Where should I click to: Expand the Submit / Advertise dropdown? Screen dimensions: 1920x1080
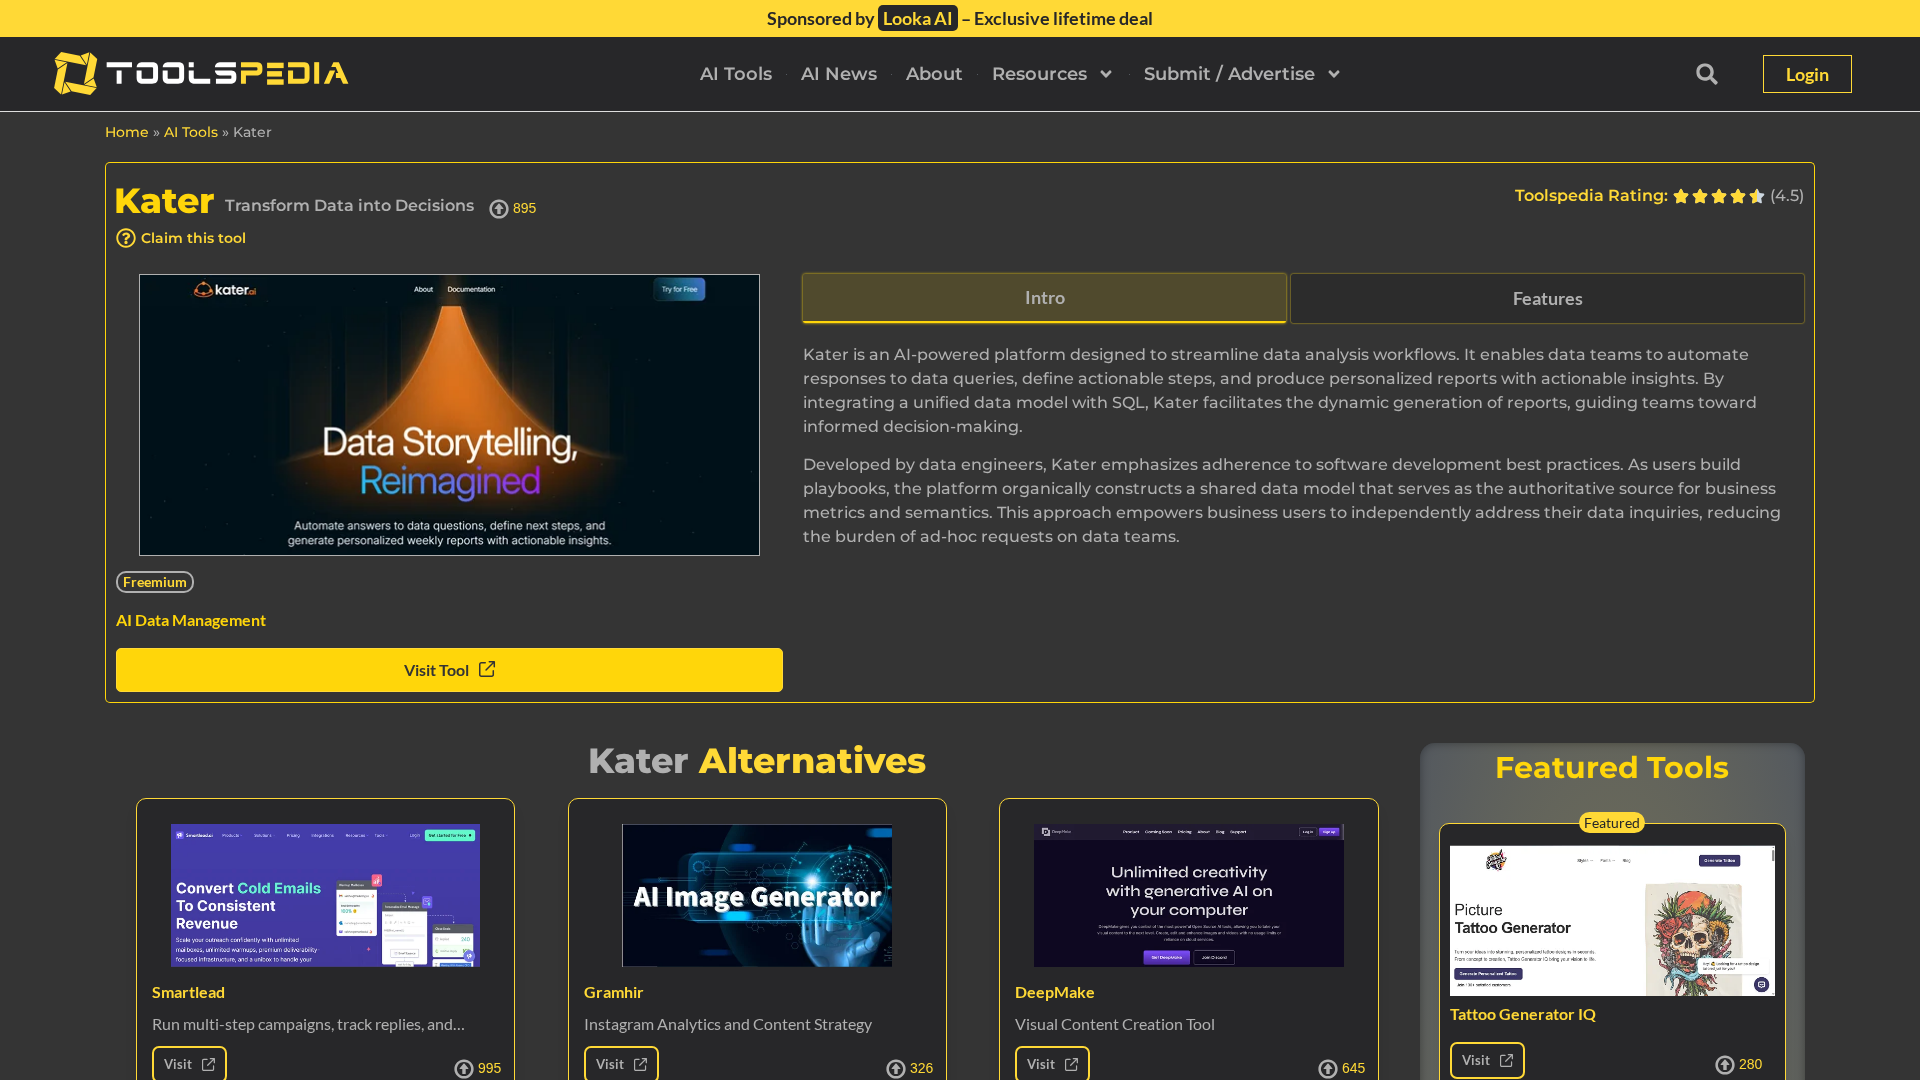(x=1242, y=74)
